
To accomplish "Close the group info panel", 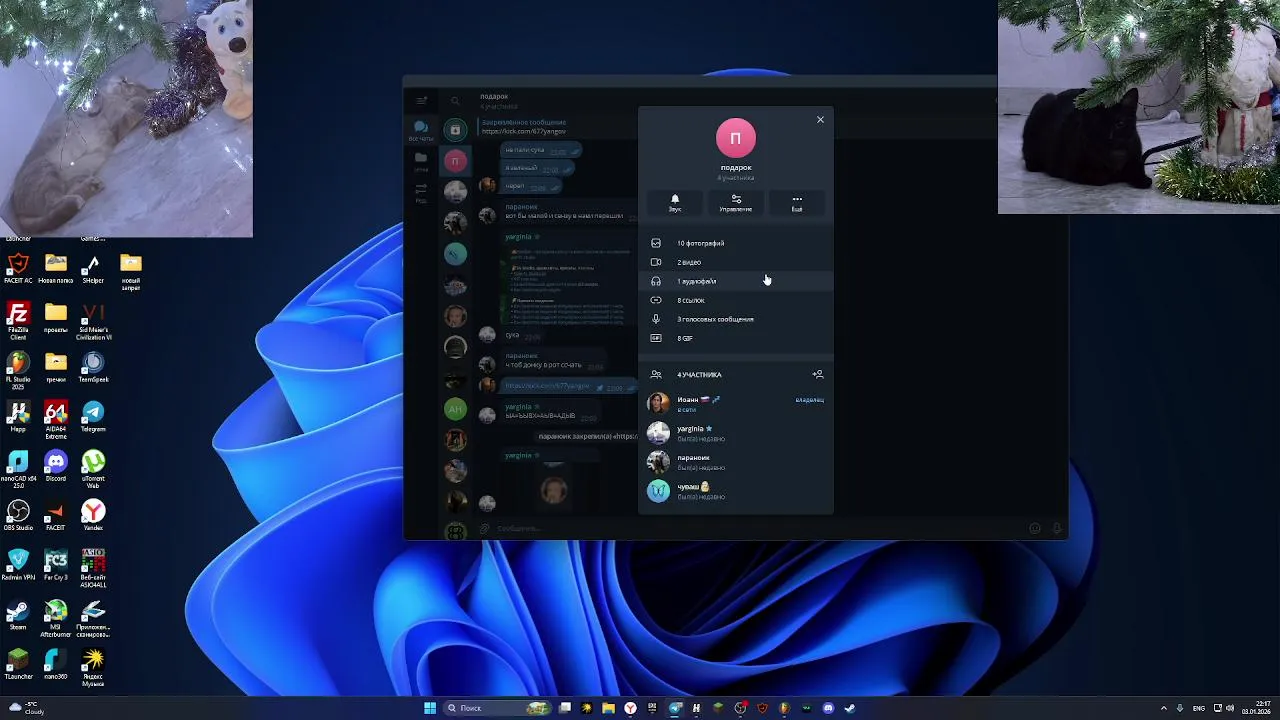I will [820, 120].
